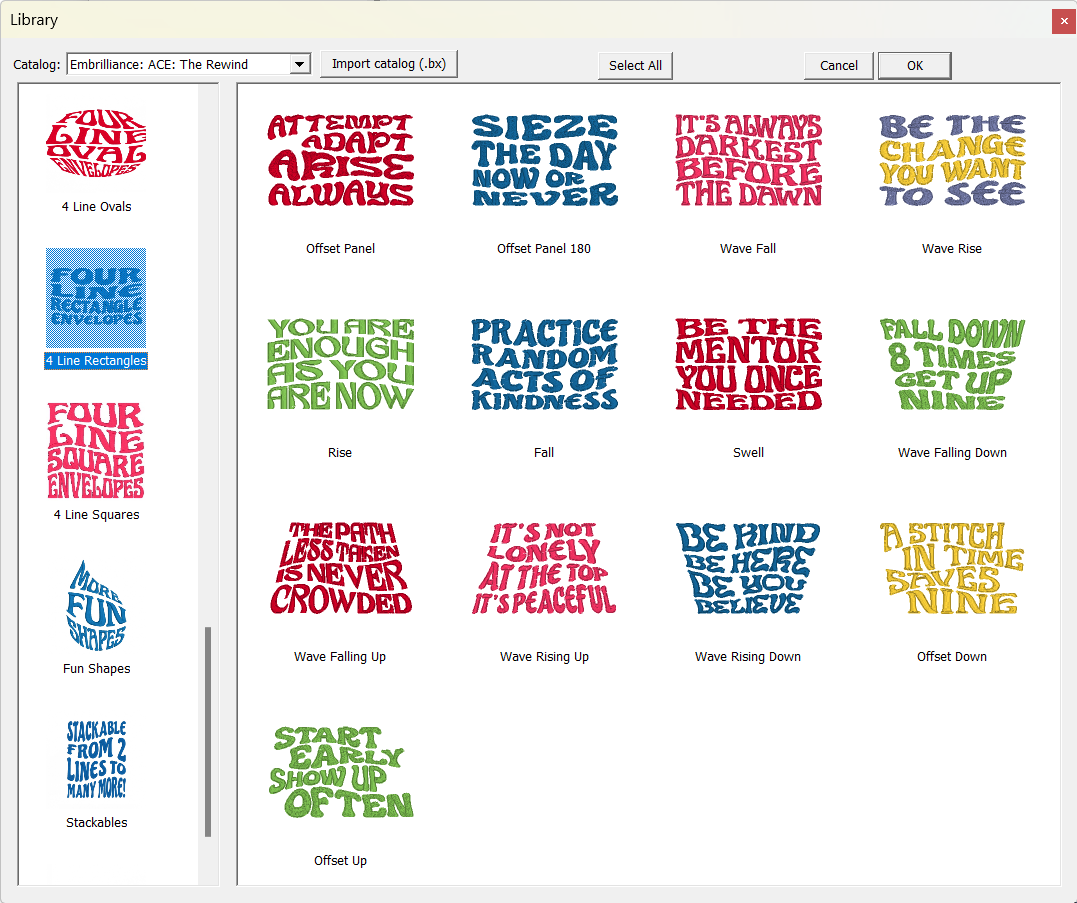The height and width of the screenshot is (903, 1077).
Task: Open the 4 Line Squares category
Action: point(96,451)
